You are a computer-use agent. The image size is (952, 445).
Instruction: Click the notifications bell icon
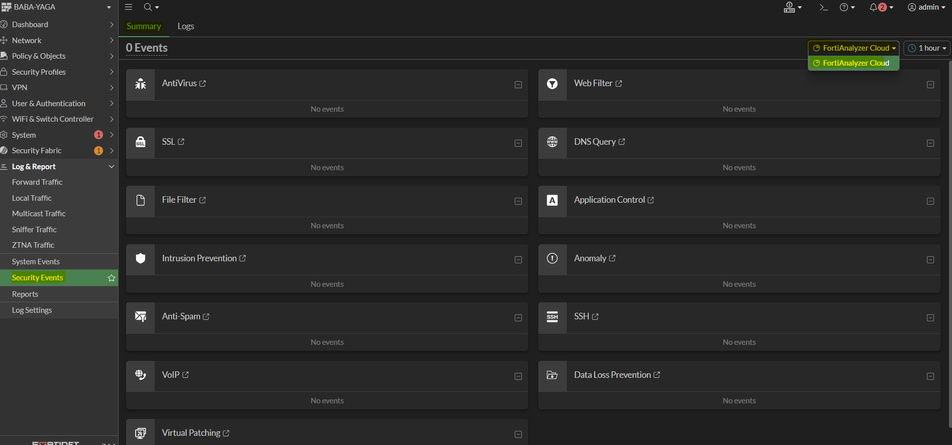point(873,7)
